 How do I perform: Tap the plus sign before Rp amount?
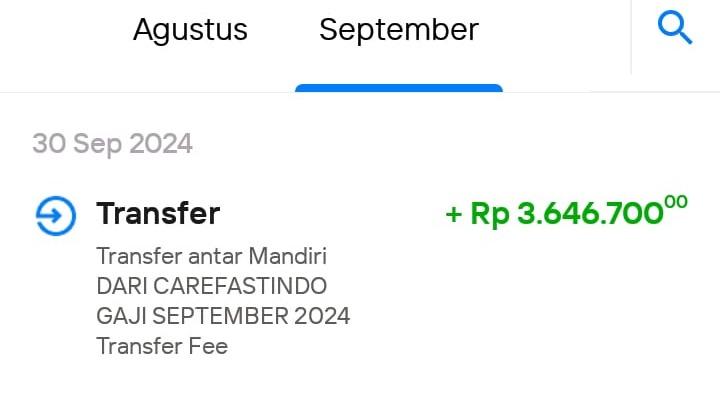tap(454, 214)
